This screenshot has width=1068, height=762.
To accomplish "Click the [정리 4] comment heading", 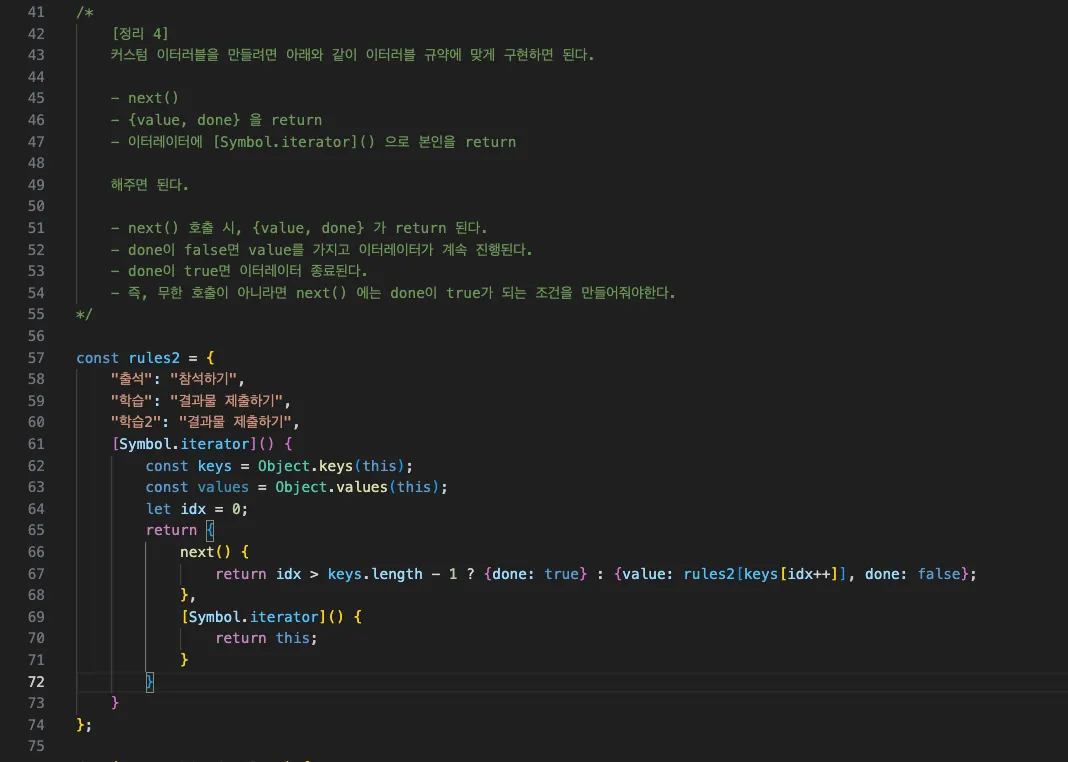I will [140, 33].
